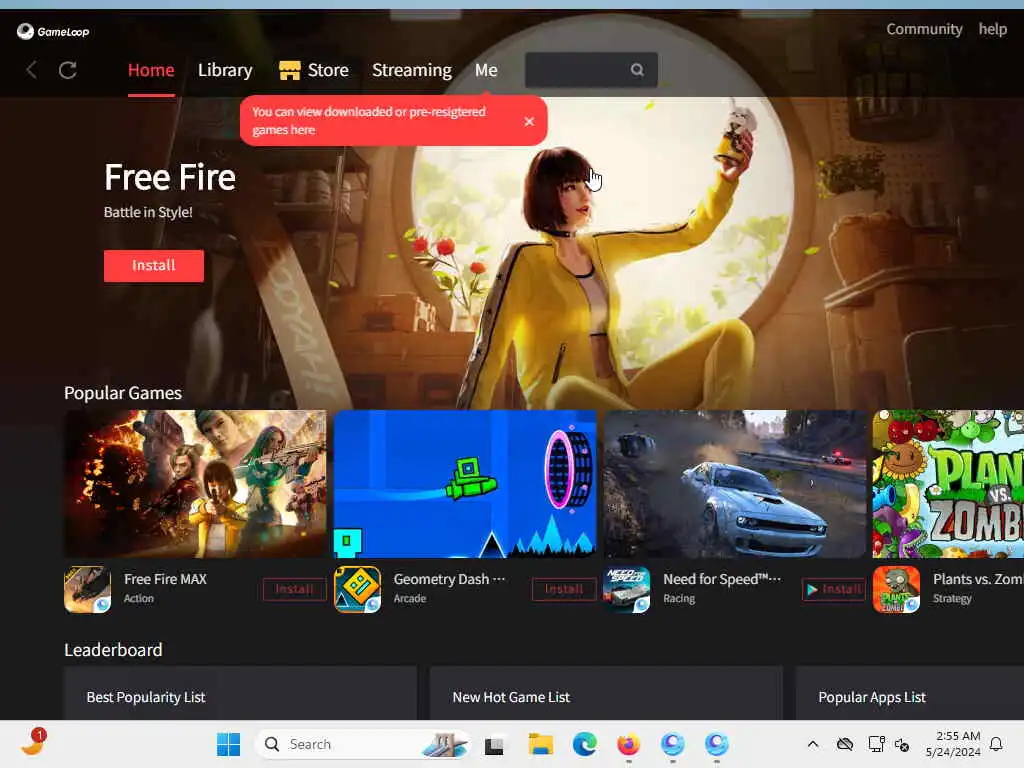
Task: Launch File Explorer from the taskbar
Action: pos(541,744)
